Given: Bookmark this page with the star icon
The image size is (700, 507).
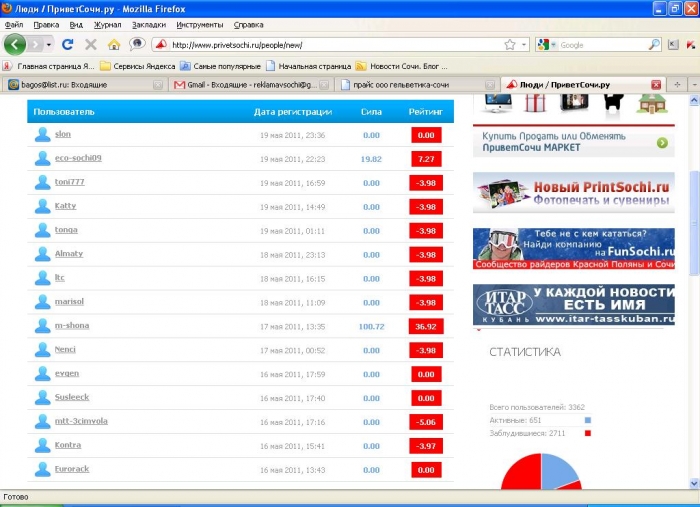Looking at the screenshot, I should coord(510,45).
